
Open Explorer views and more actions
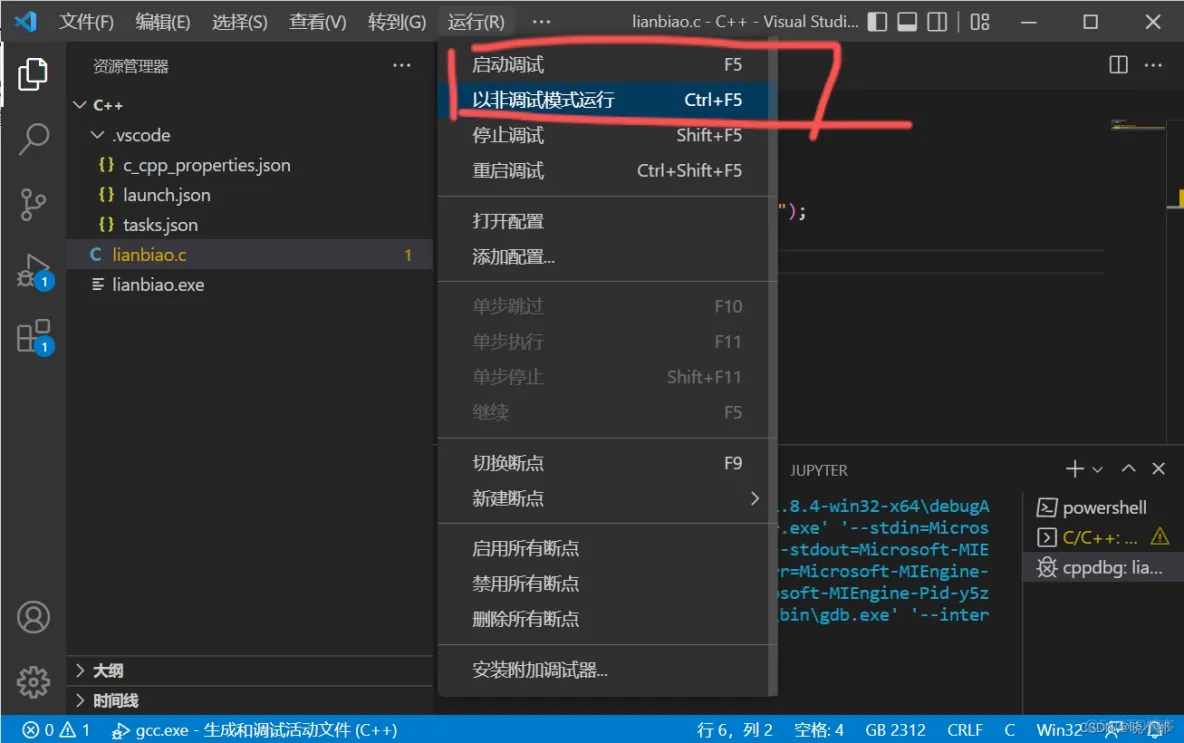pos(402,66)
